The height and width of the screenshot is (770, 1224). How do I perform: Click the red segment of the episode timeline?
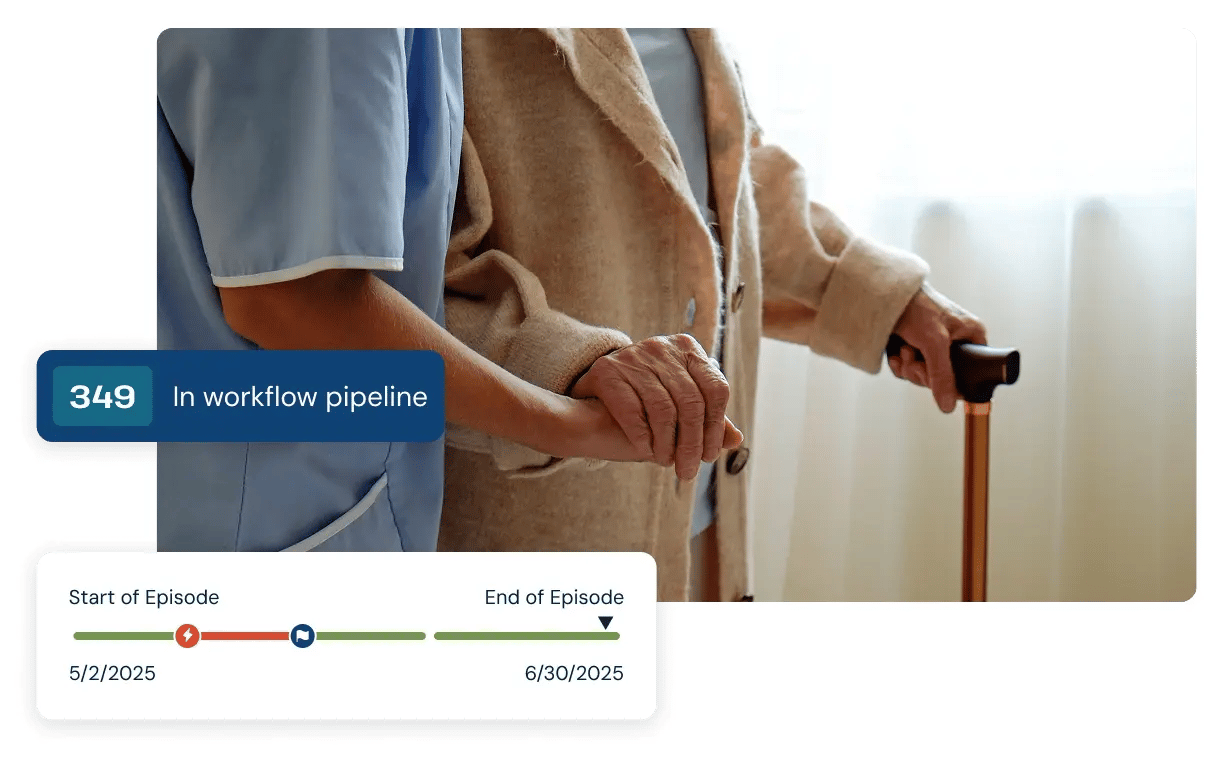245,636
